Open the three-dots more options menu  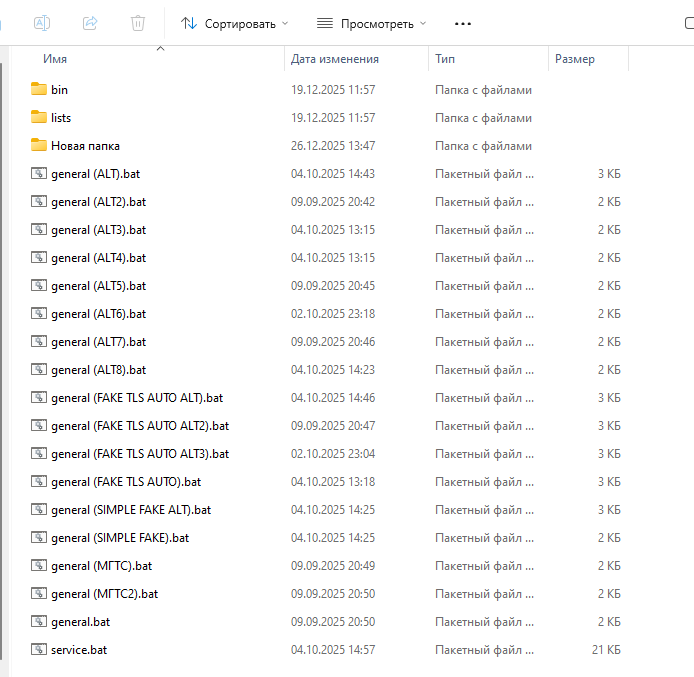click(463, 23)
